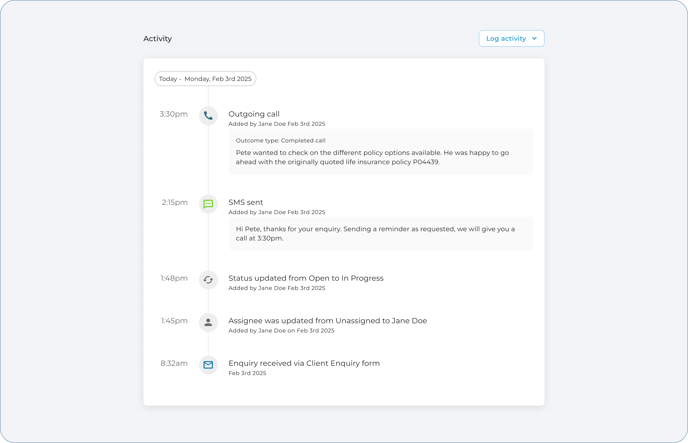The image size is (688, 443).
Task: Click the enquiry envelope mail icon
Action: (x=208, y=365)
